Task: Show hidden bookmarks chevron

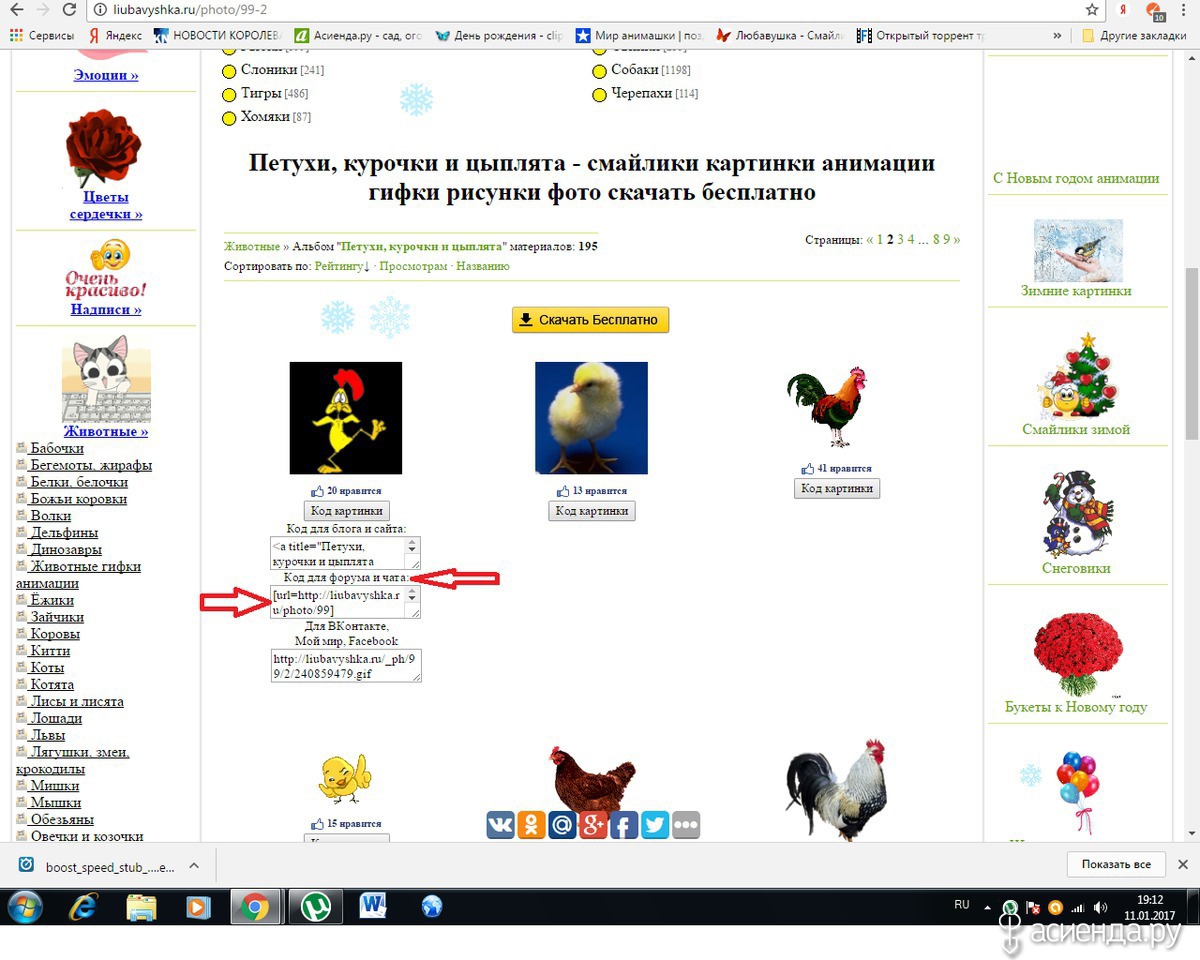Action: coord(1058,35)
